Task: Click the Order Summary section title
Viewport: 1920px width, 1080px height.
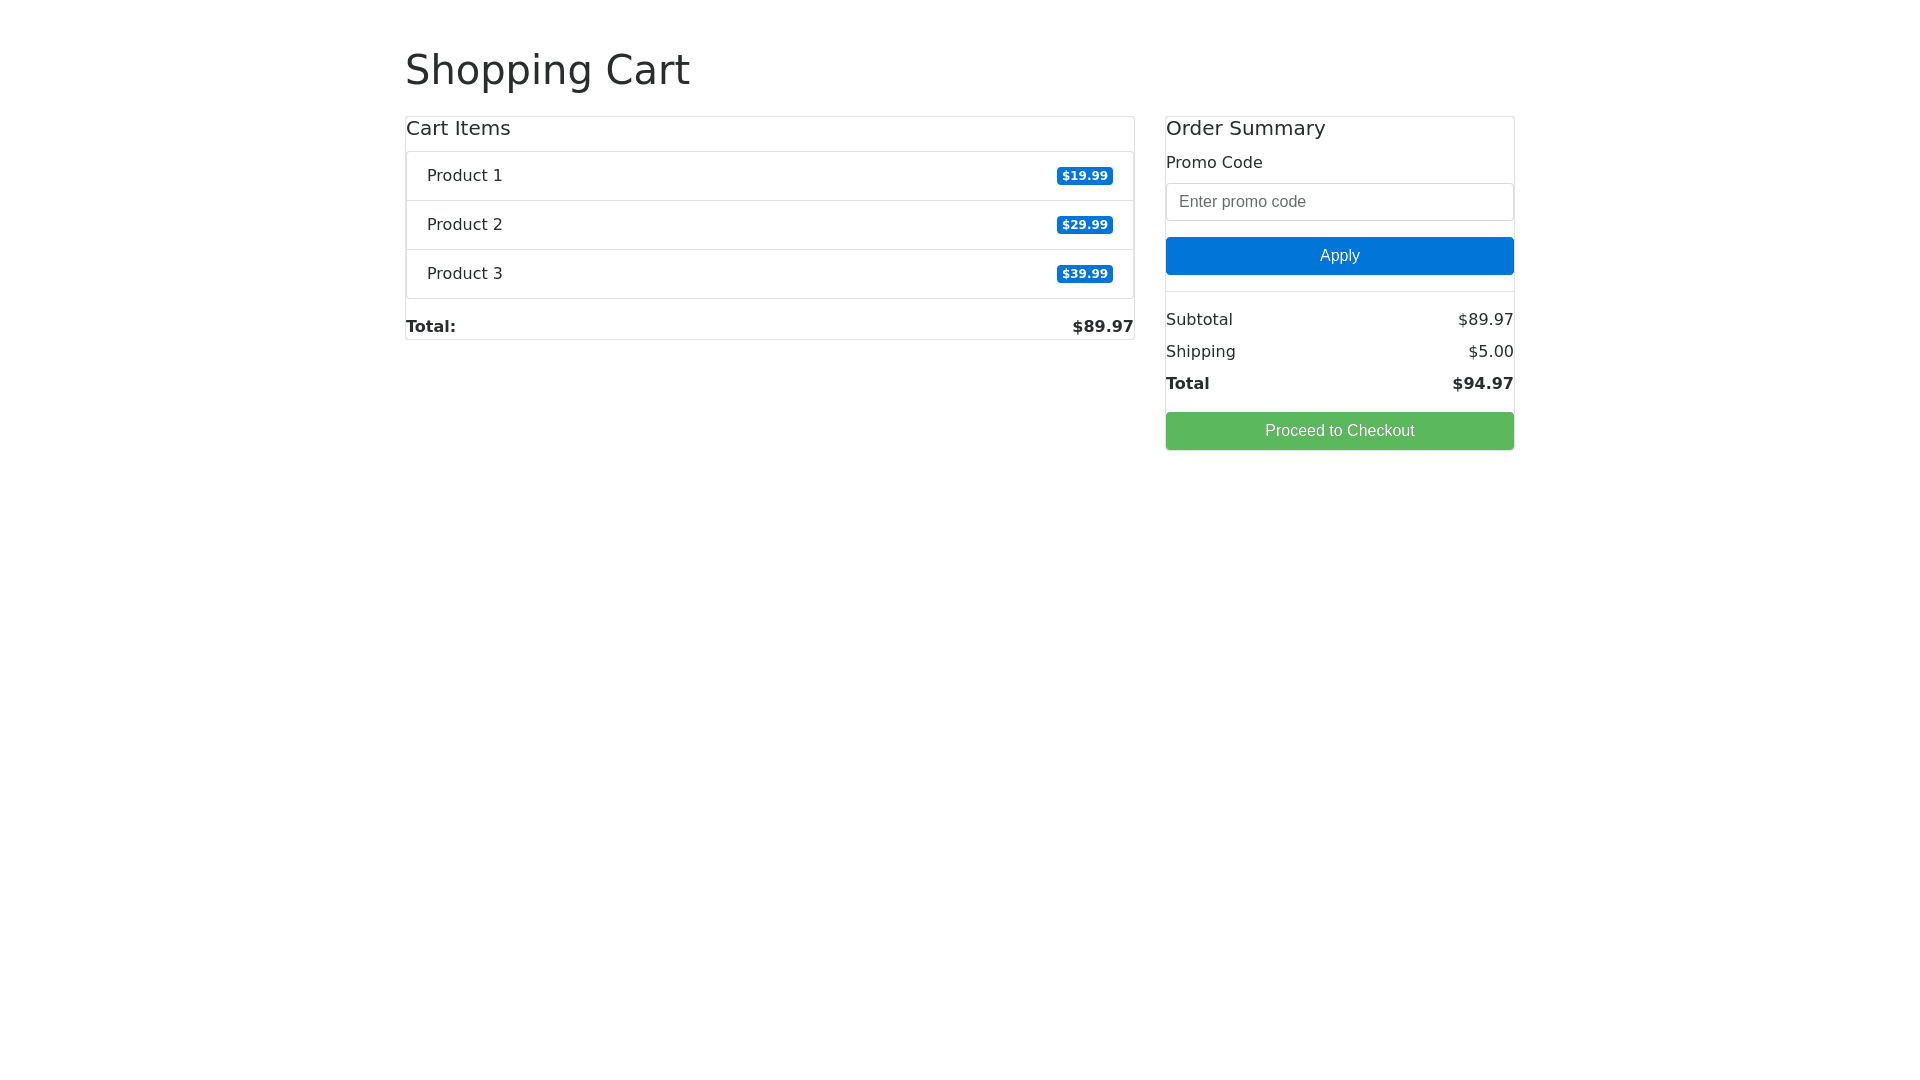Action: (1245, 128)
